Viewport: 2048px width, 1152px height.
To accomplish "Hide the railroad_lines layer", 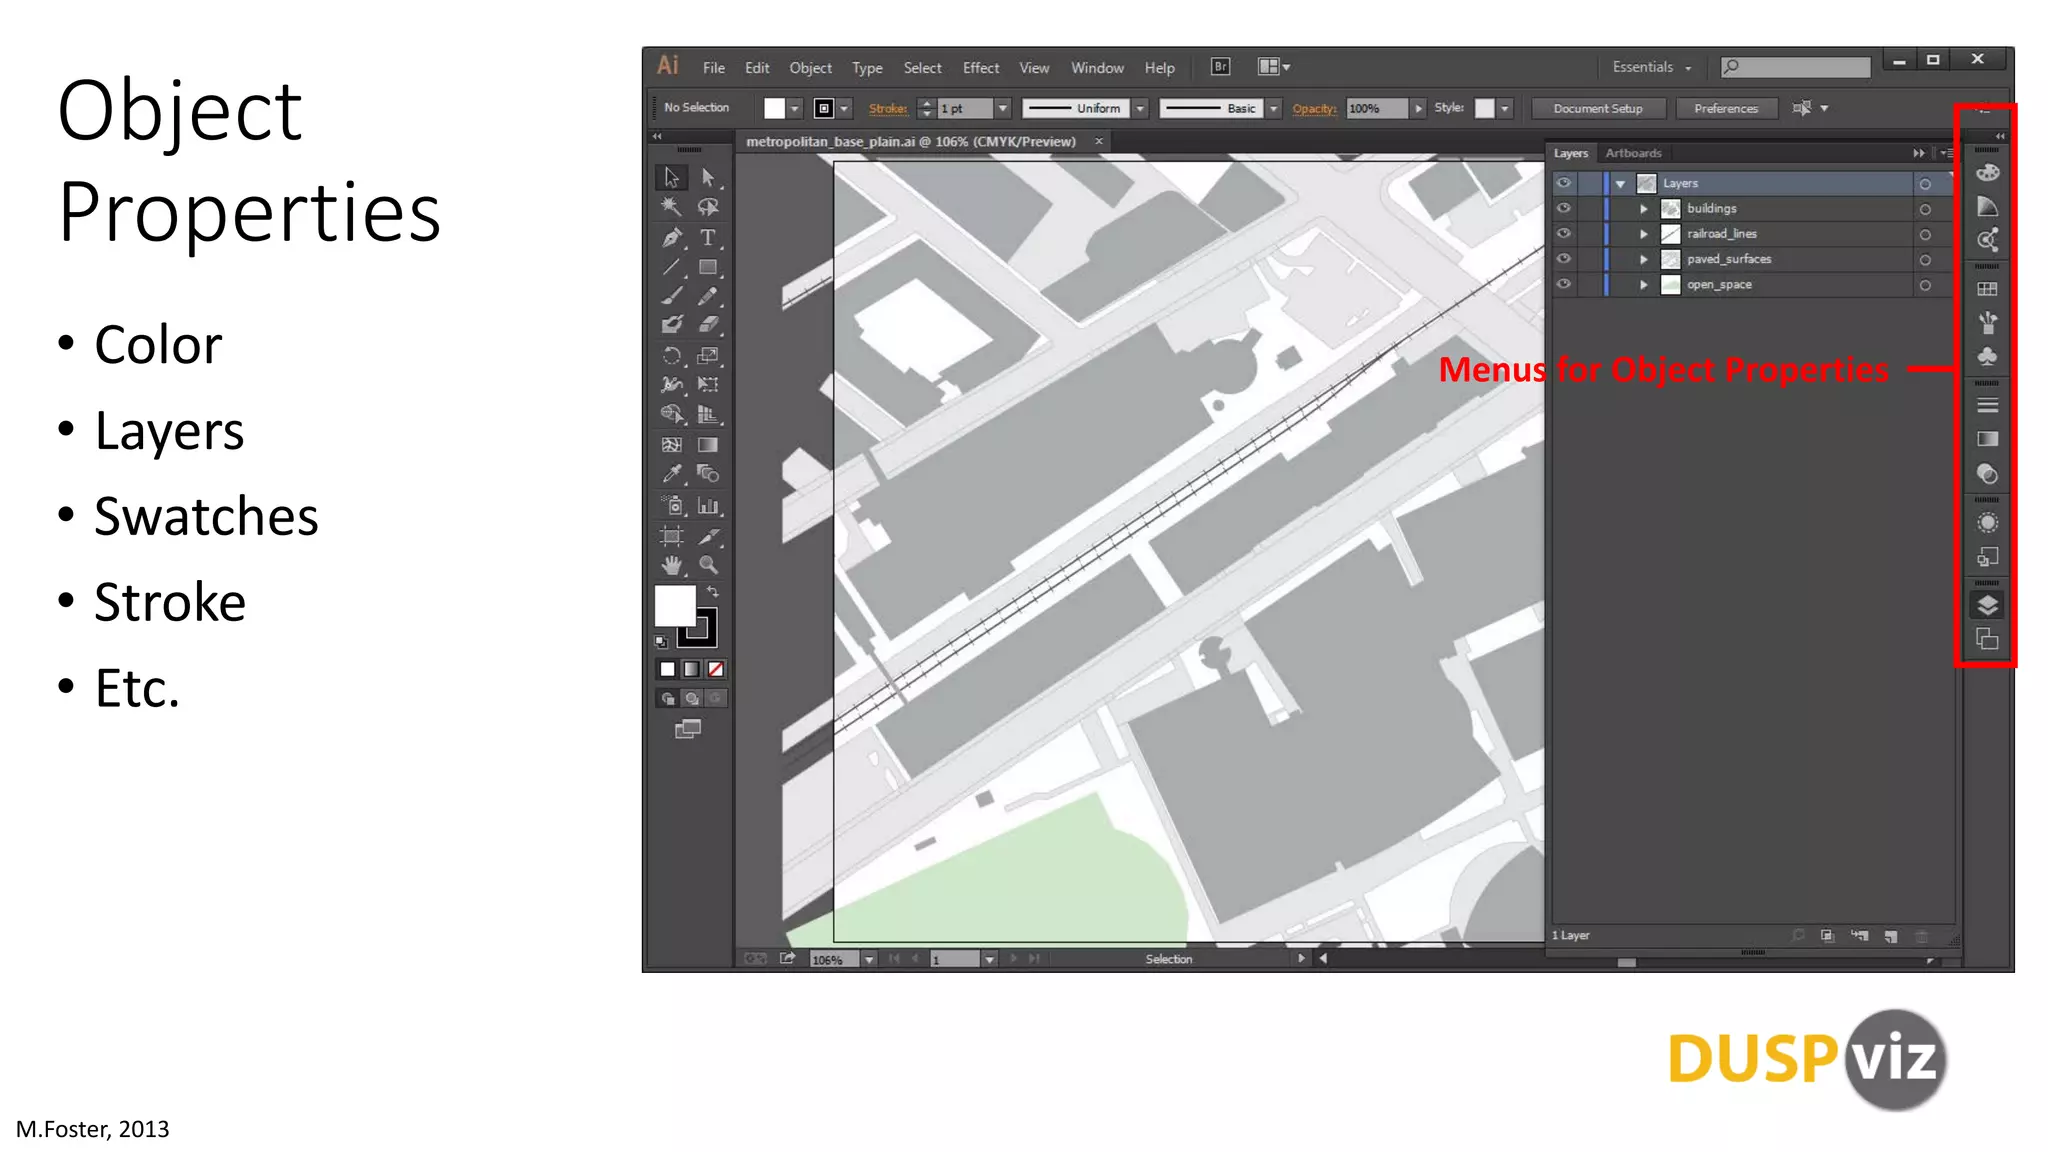I will pos(1564,233).
